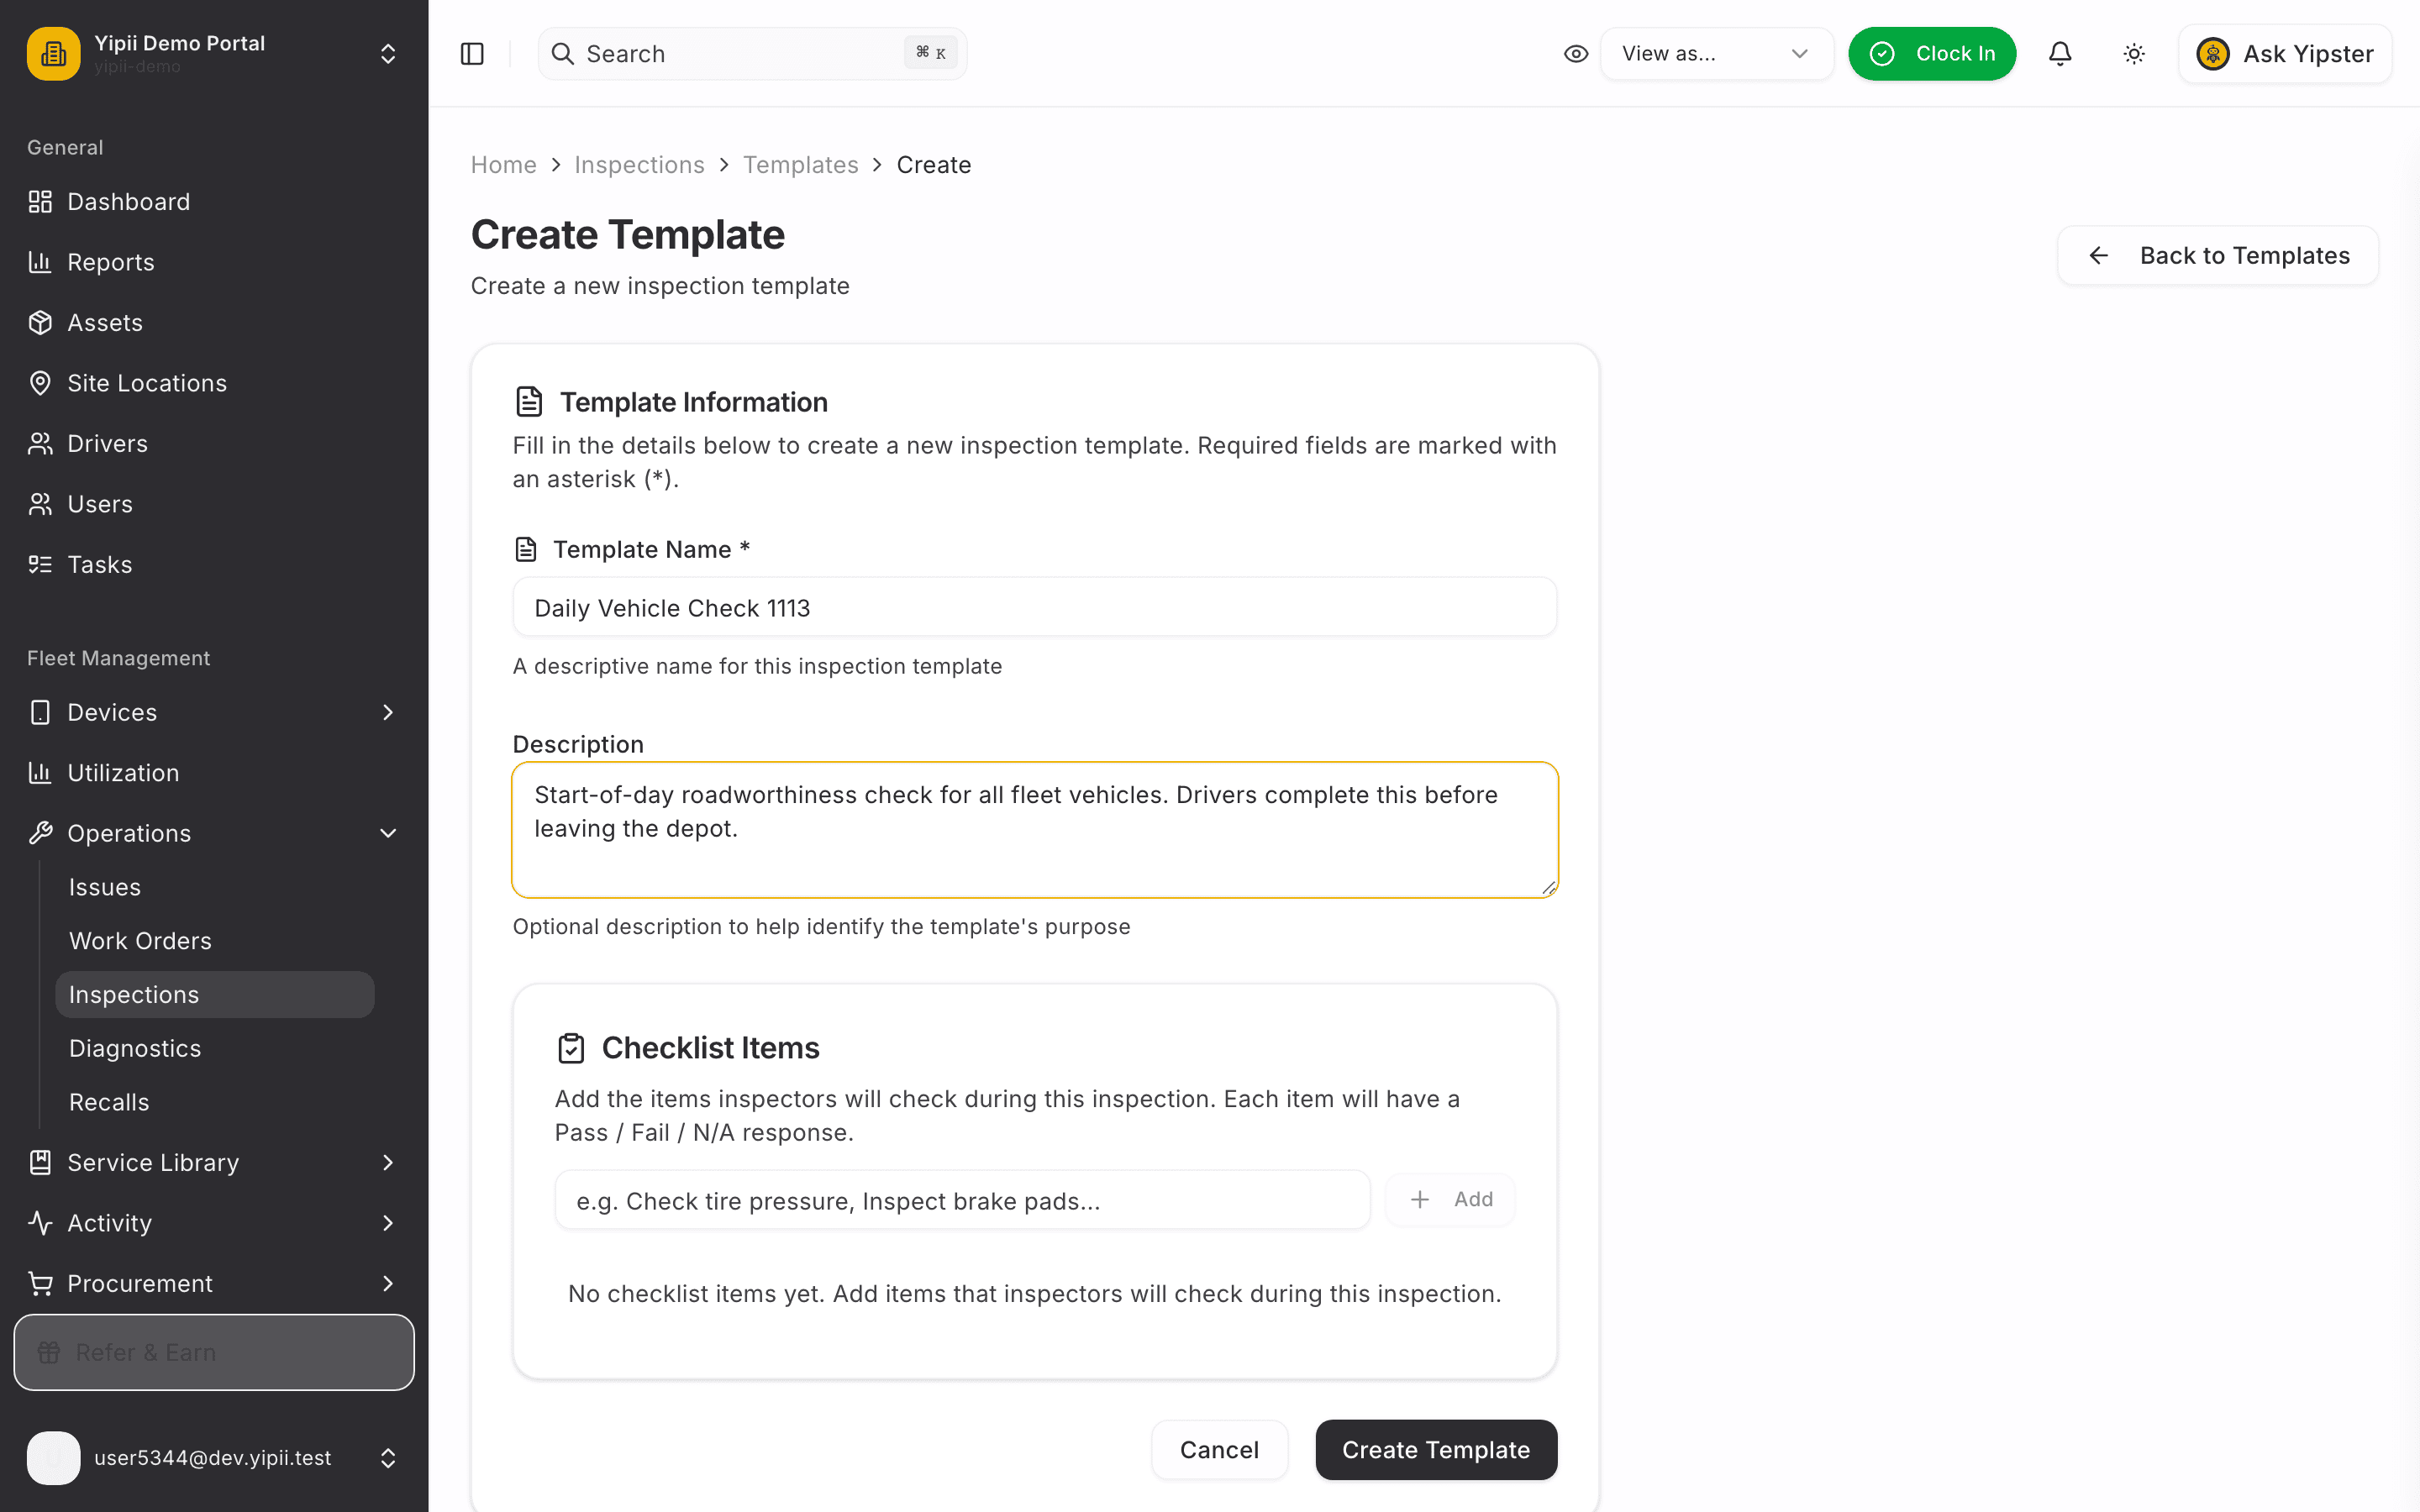This screenshot has width=2420, height=1512.
Task: Go to Site Locations
Action: tap(214, 383)
